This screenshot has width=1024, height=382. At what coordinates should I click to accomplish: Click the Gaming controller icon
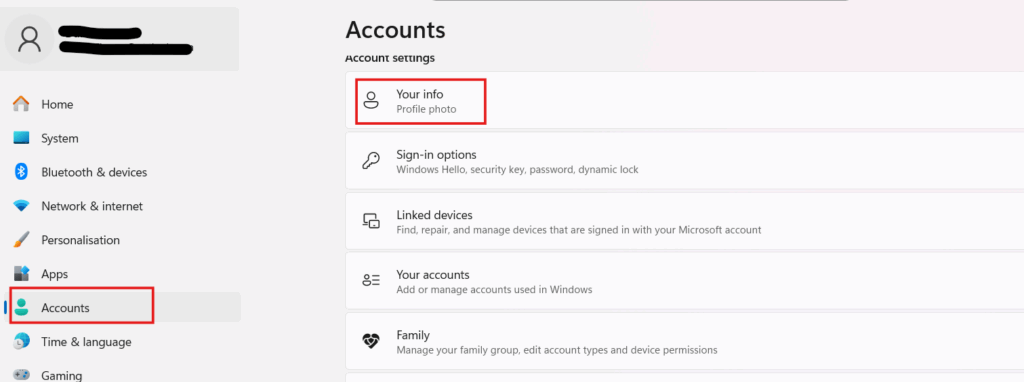coord(22,375)
